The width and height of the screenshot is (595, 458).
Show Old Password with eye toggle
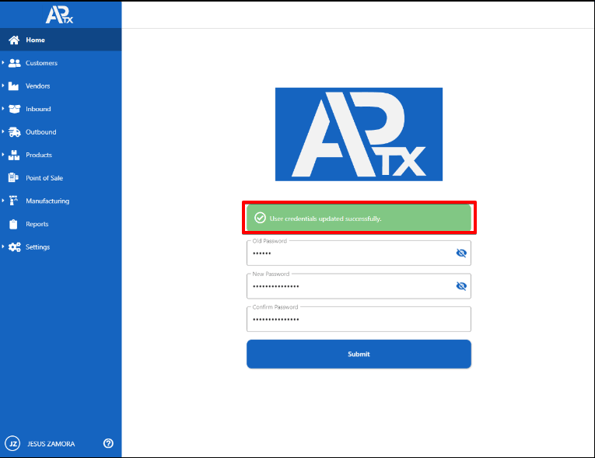point(461,253)
